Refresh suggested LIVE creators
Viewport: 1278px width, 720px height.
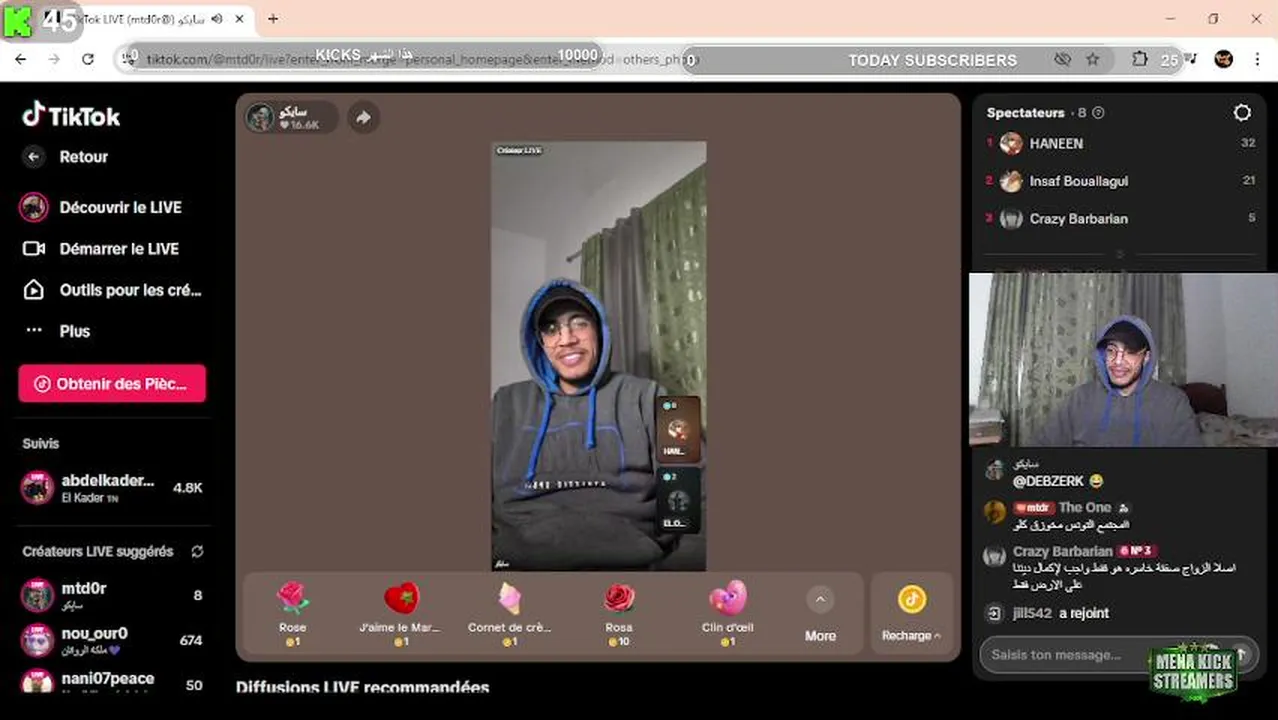point(197,551)
